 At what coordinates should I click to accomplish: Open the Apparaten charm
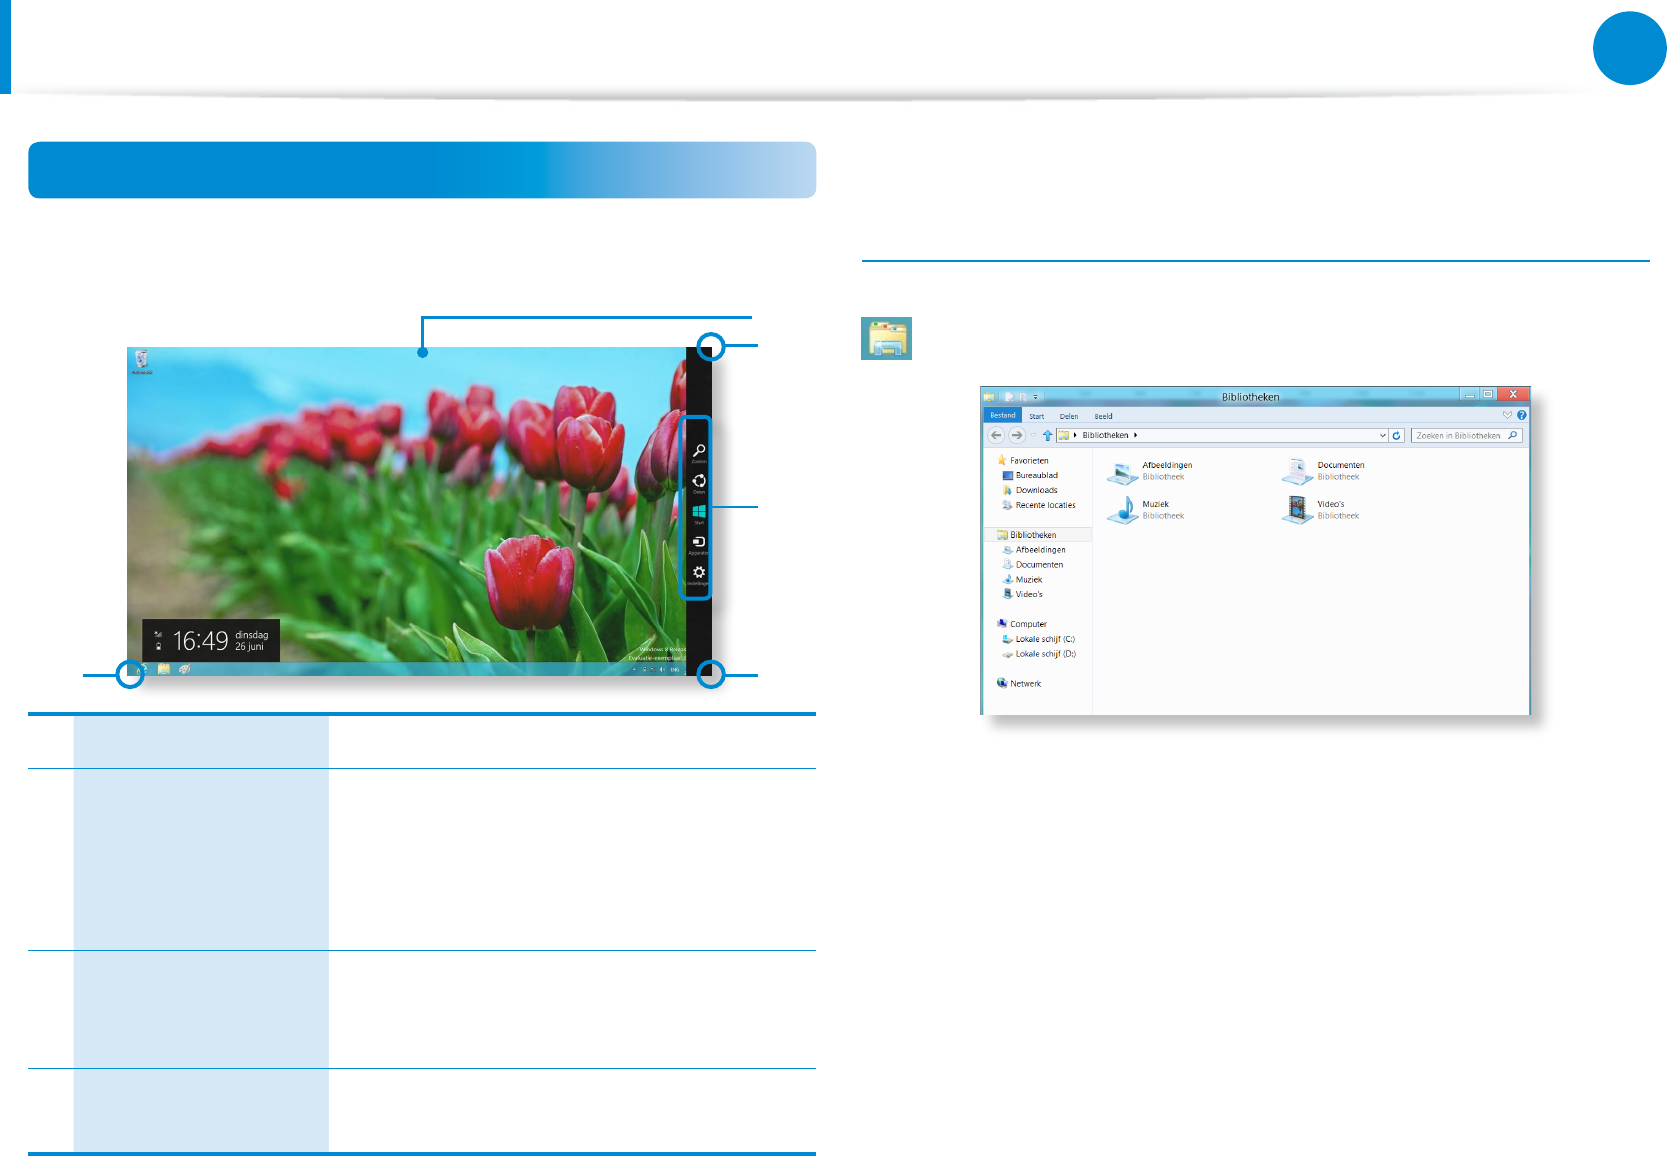coord(699,544)
